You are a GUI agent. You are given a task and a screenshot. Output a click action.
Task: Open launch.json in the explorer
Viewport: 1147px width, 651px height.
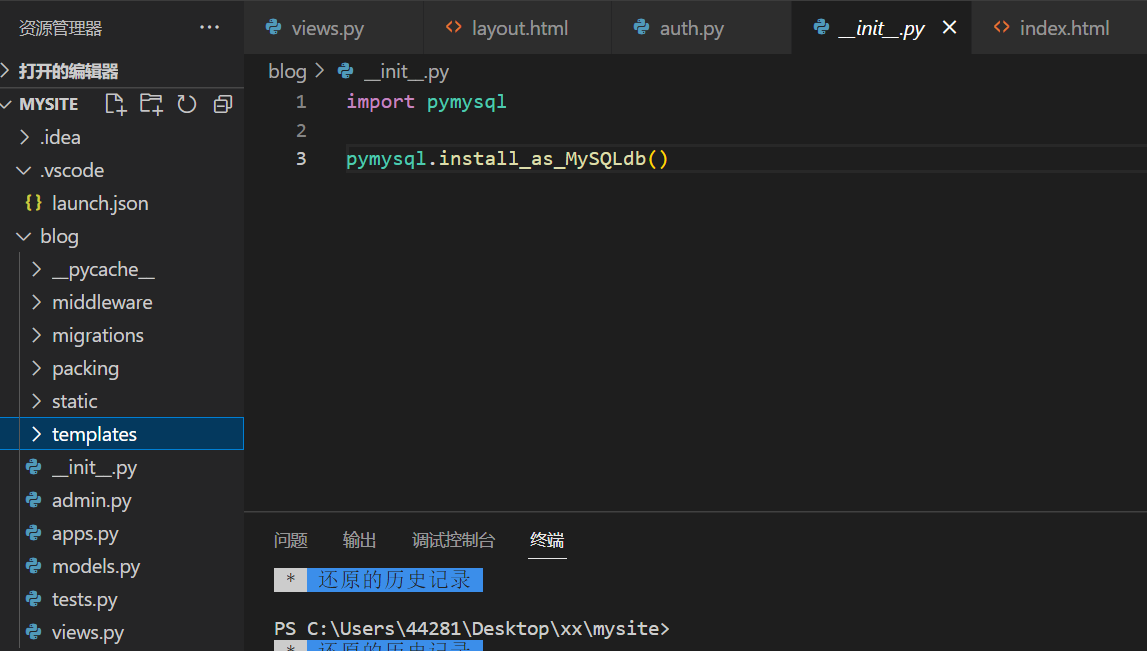click(99, 203)
